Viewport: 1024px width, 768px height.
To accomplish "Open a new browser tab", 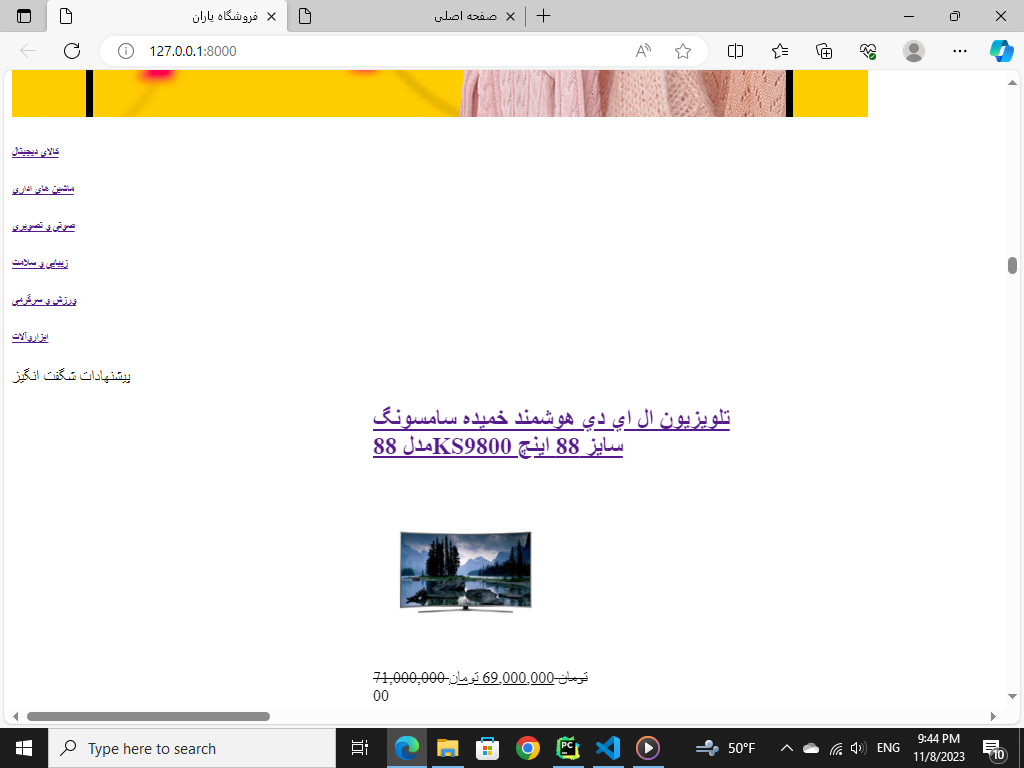I will (x=543, y=16).
